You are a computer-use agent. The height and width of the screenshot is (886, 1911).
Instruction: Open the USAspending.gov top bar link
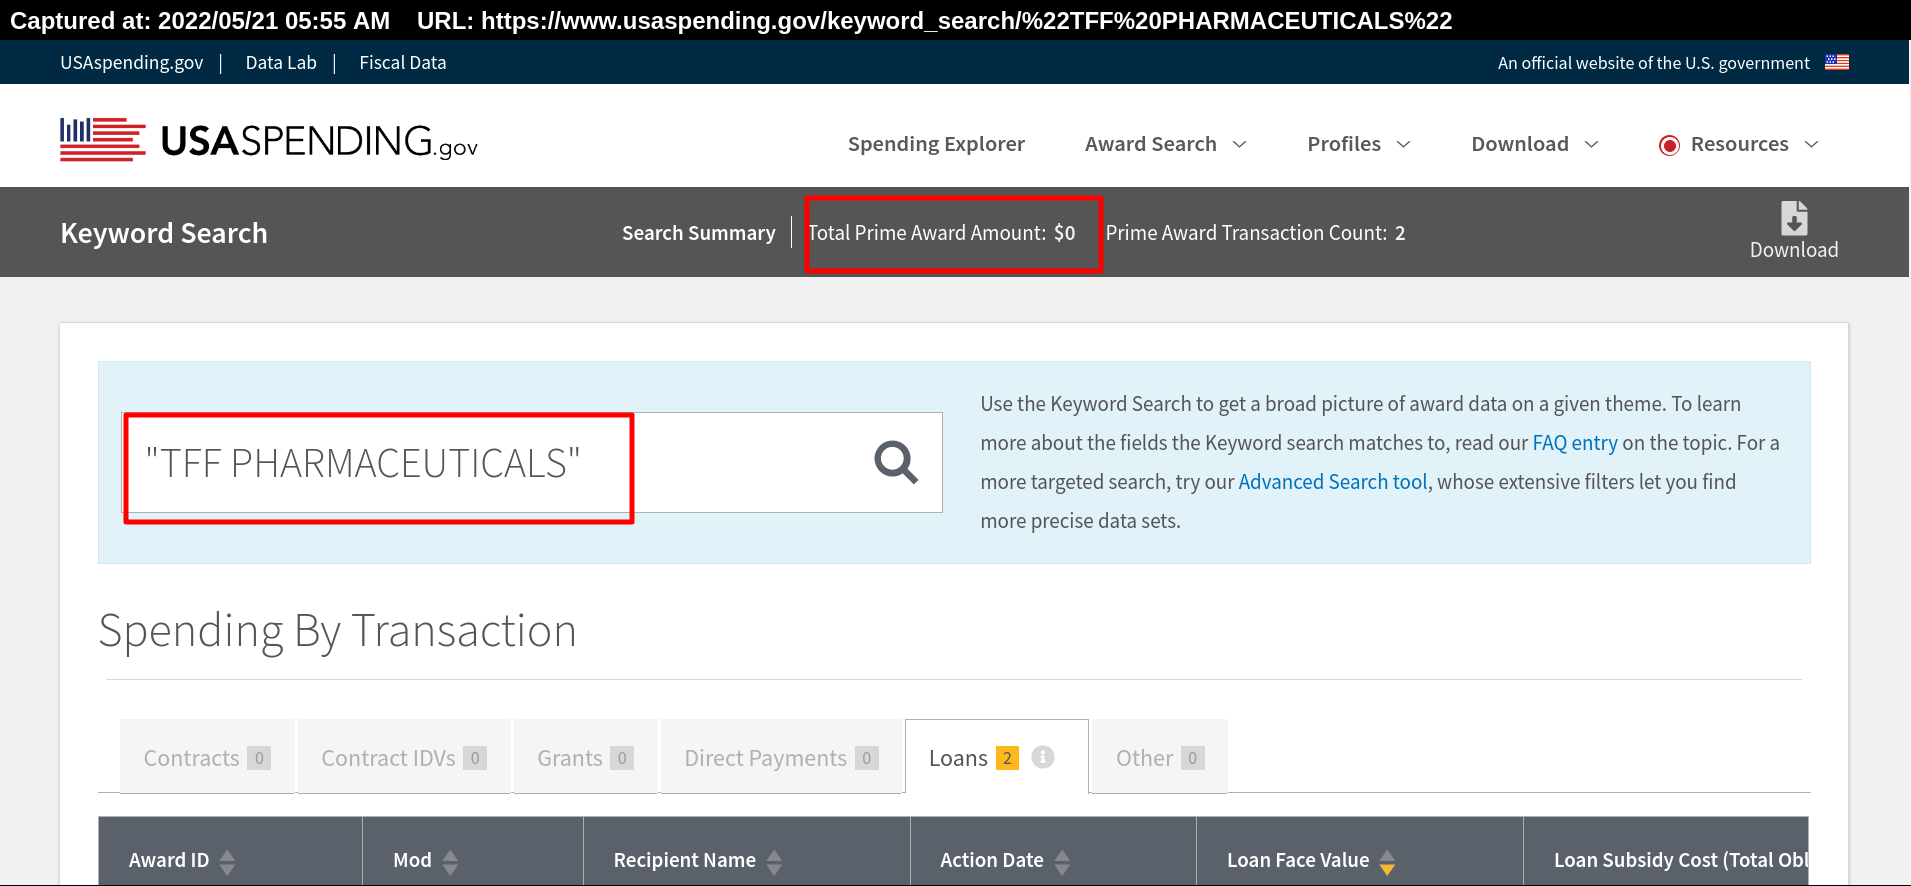click(x=131, y=62)
